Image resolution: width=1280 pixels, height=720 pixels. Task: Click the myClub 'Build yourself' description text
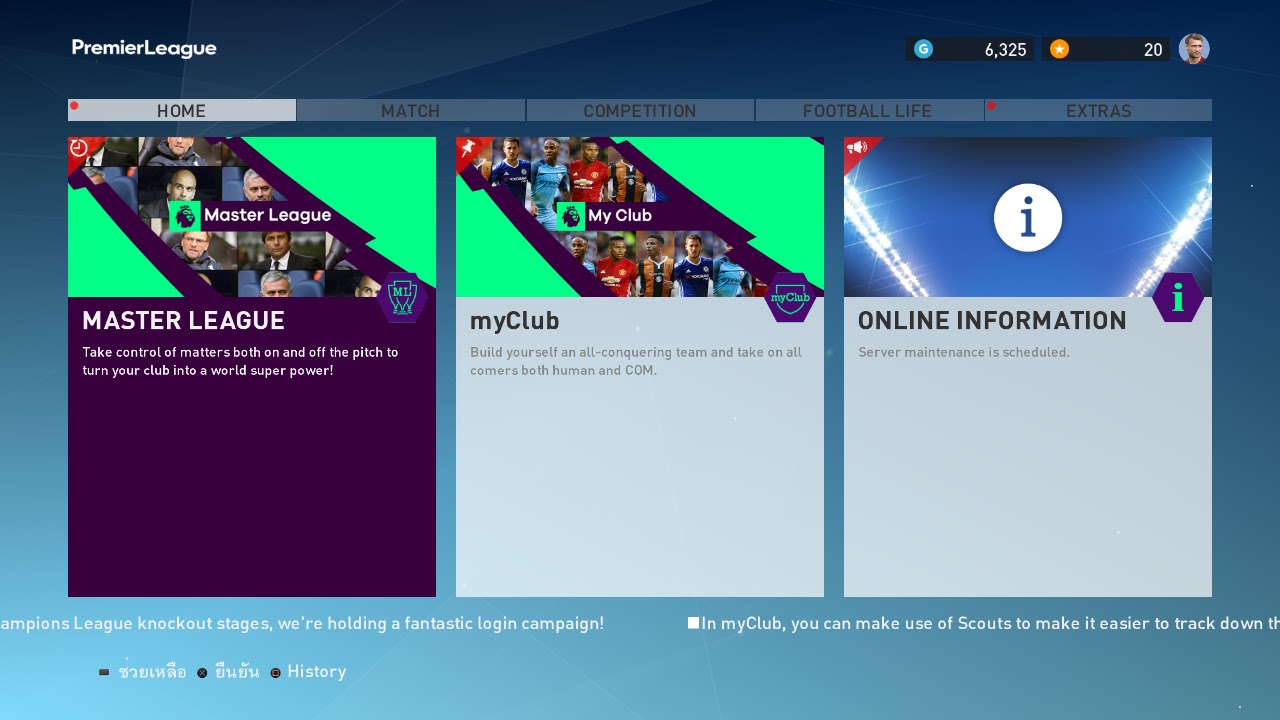click(636, 361)
